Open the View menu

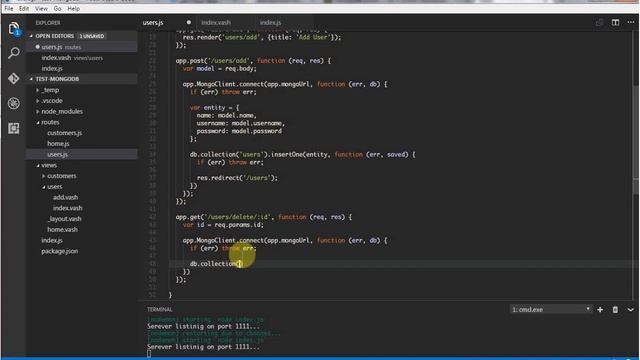click(x=41, y=8)
